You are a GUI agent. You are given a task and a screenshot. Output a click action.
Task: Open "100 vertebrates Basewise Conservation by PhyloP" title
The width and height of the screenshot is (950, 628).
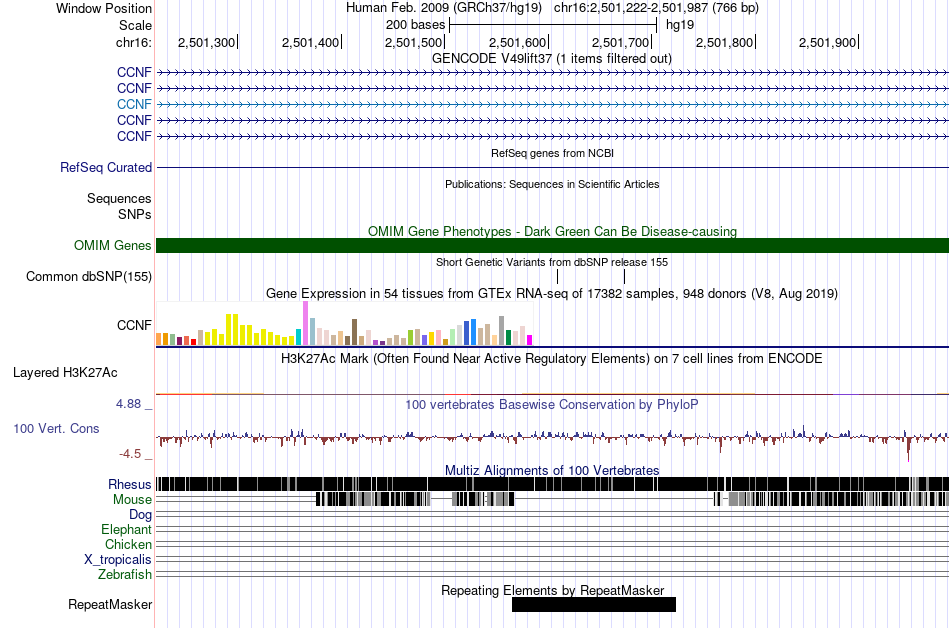(552, 405)
